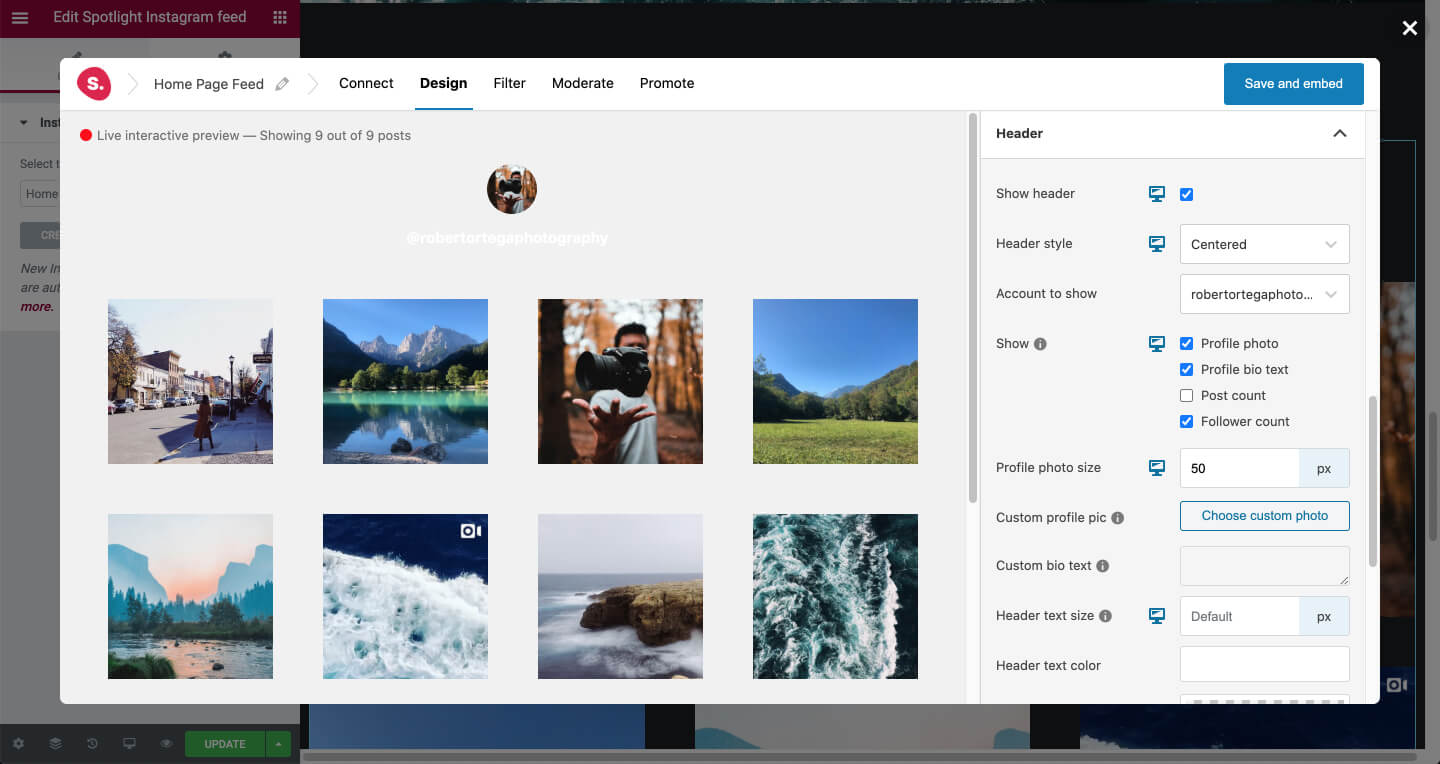The width and height of the screenshot is (1440, 764).
Task: Switch to the Moderate tab
Action: click(x=583, y=84)
